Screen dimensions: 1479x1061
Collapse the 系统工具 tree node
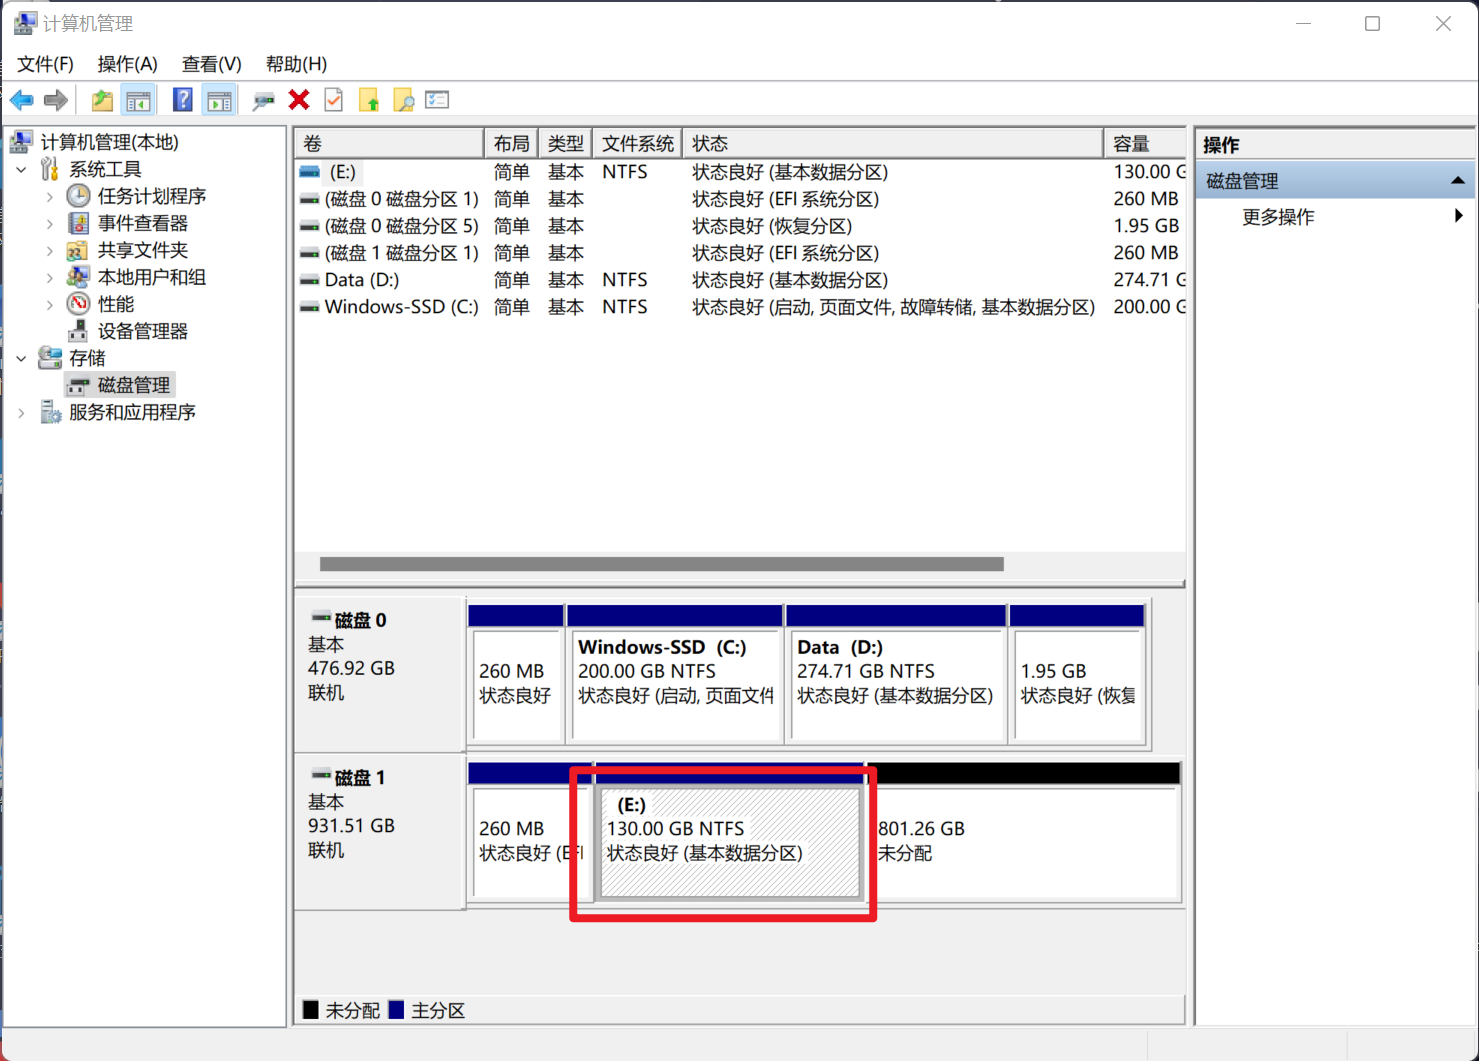[x=22, y=169]
